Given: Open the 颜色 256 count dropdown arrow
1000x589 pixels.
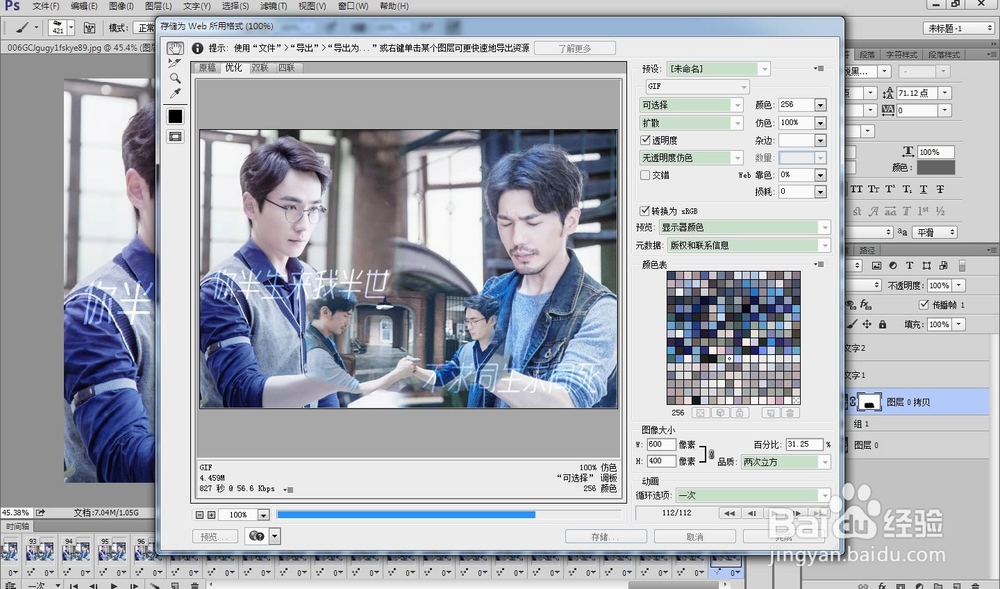Looking at the screenshot, I should tap(821, 105).
